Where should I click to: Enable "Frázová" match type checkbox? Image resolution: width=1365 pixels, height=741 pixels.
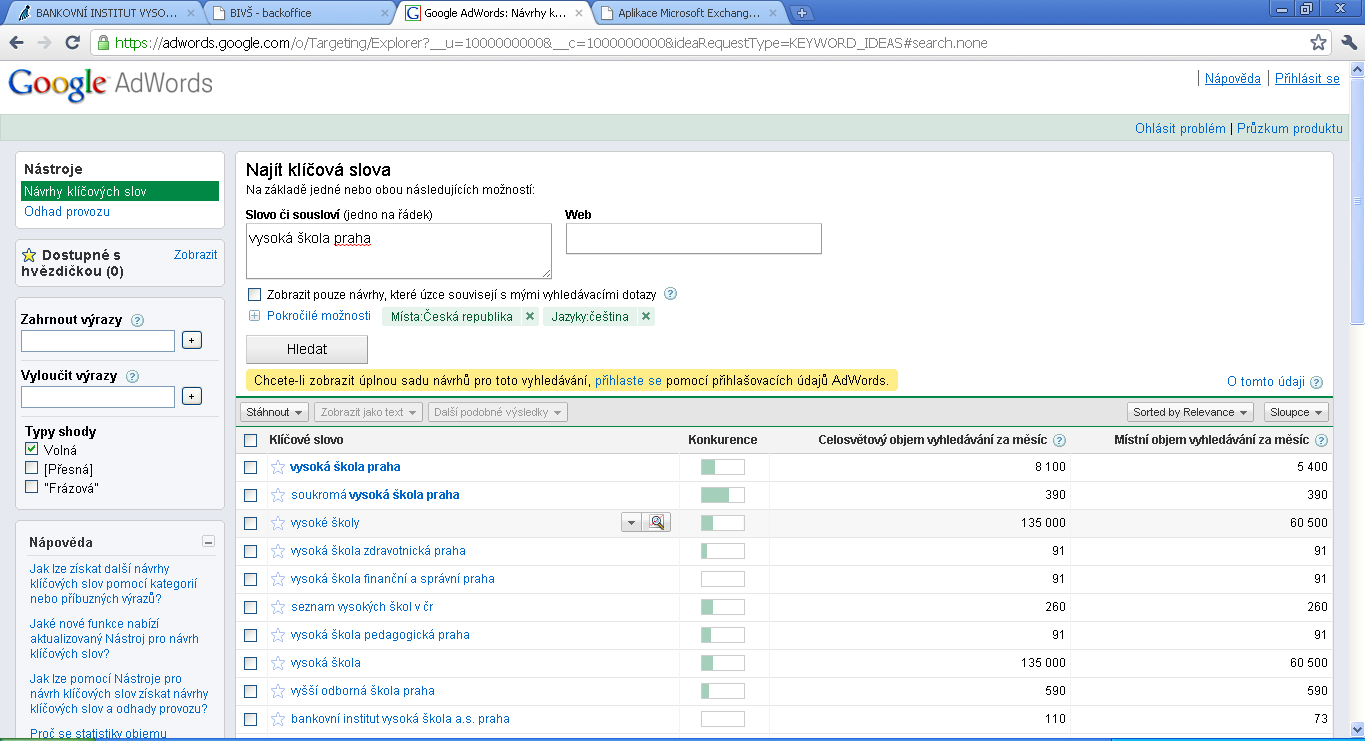click(32, 487)
